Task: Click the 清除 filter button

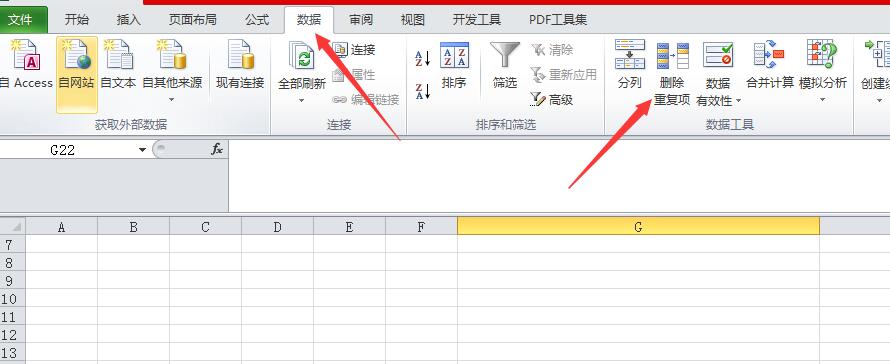Action: (552, 50)
